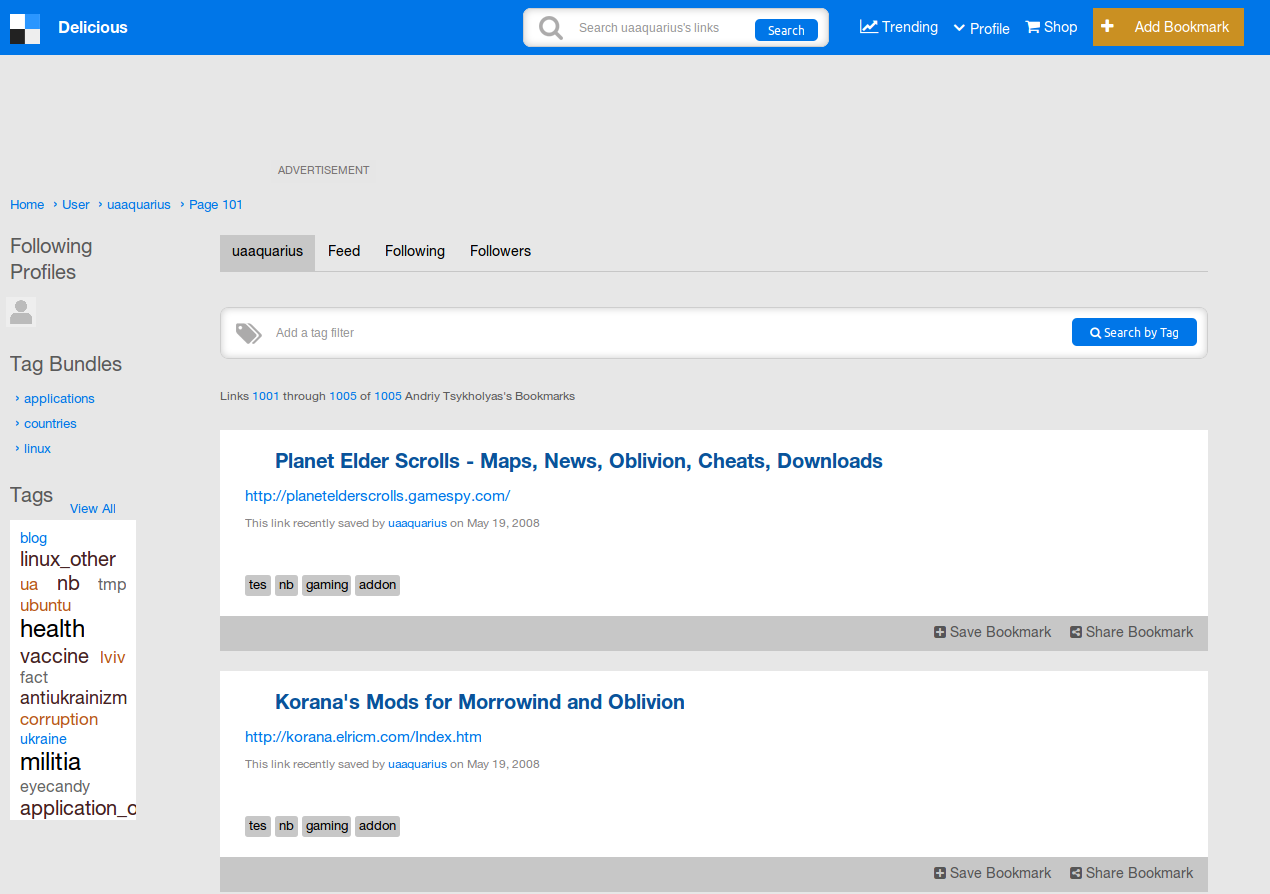Click the Search by Tag button
Viewport: 1270px width, 894px height.
[x=1134, y=333]
